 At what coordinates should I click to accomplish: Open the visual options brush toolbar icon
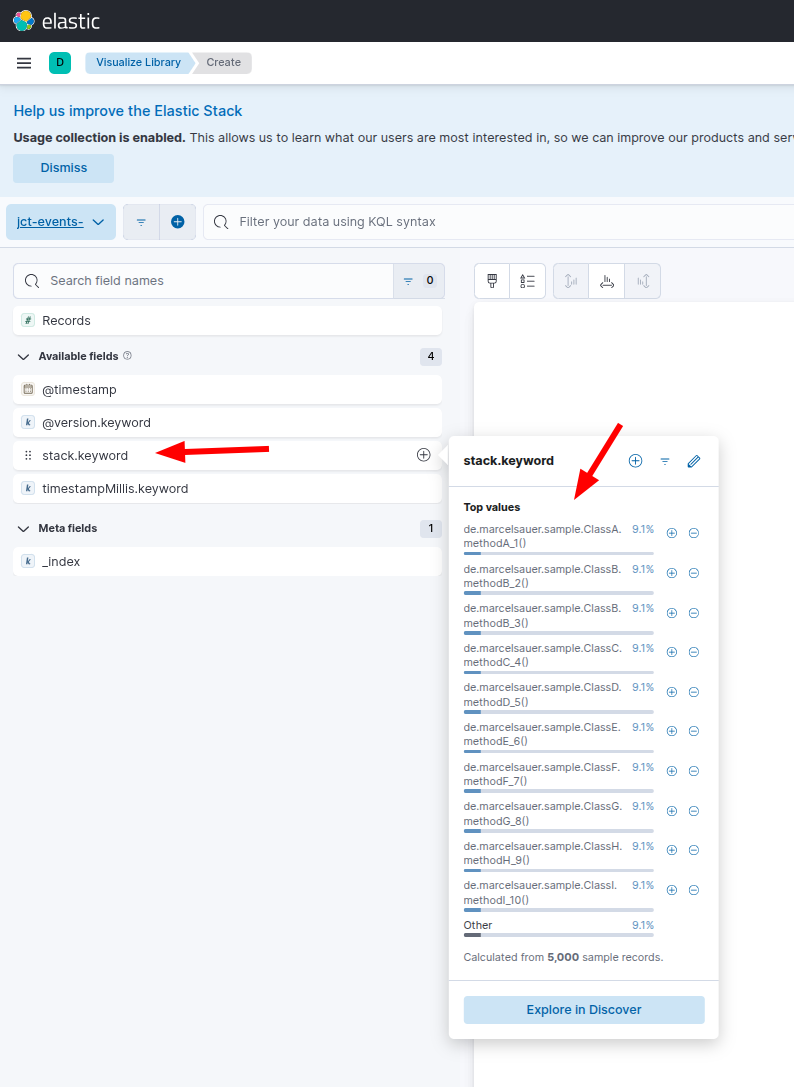492,281
